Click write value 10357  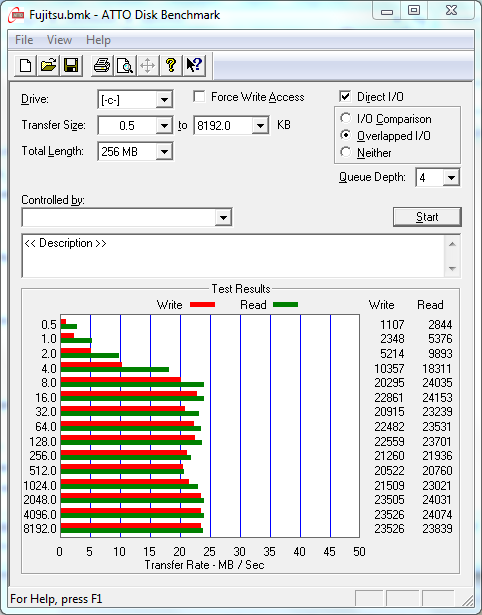(x=389, y=369)
